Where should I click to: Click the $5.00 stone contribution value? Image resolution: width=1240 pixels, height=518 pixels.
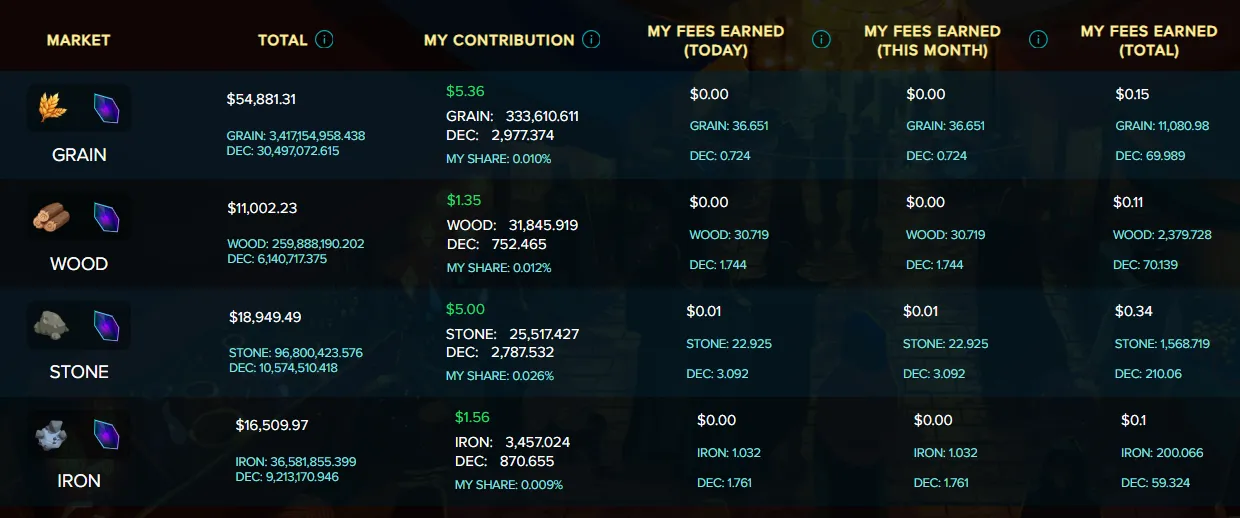(465, 309)
